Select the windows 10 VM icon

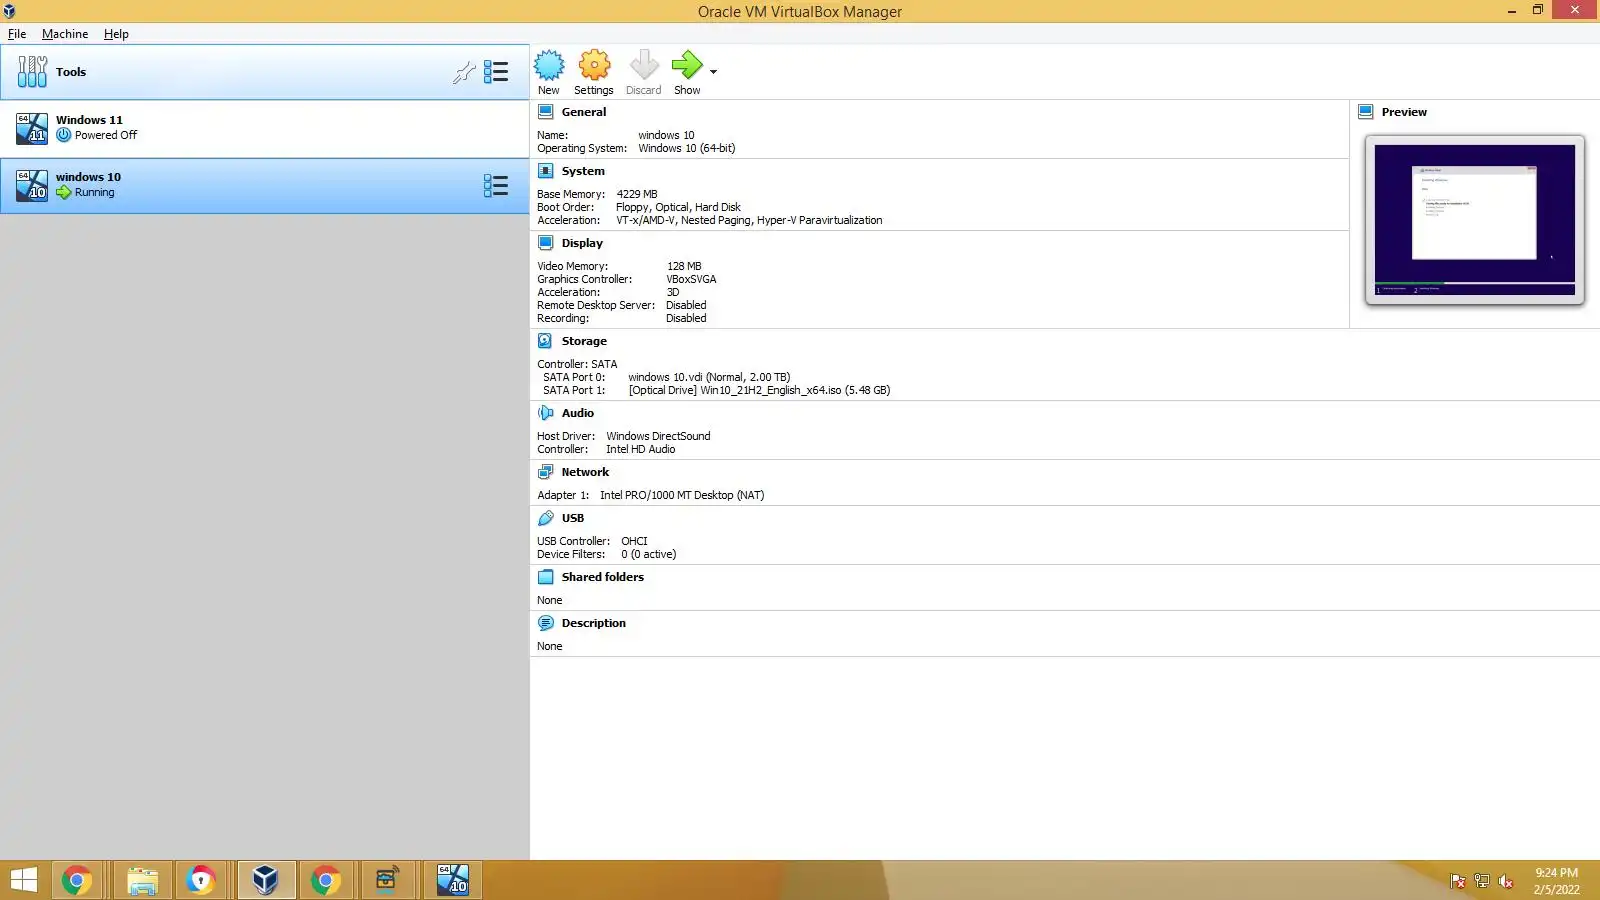[32, 185]
